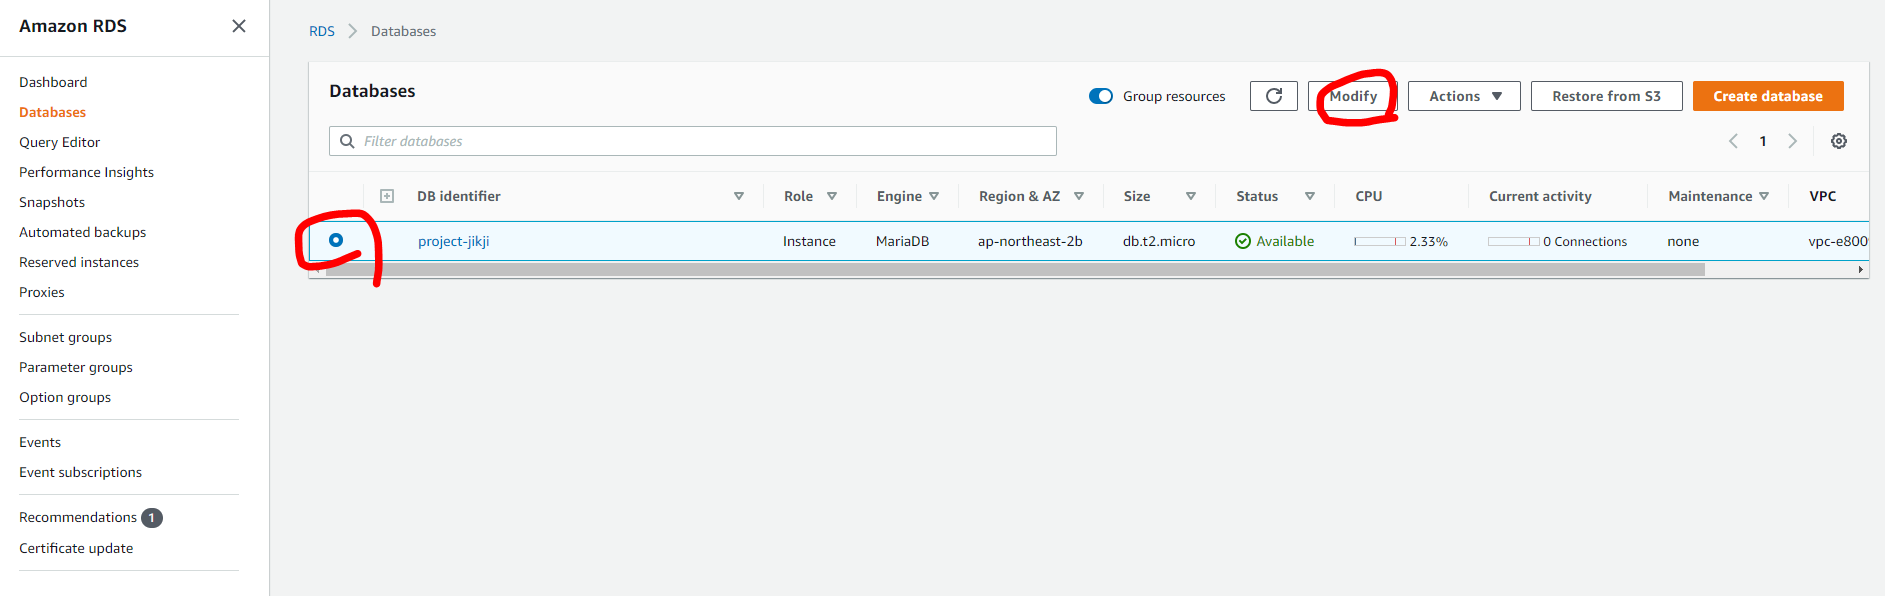Click Restore from S3 button

point(1606,96)
